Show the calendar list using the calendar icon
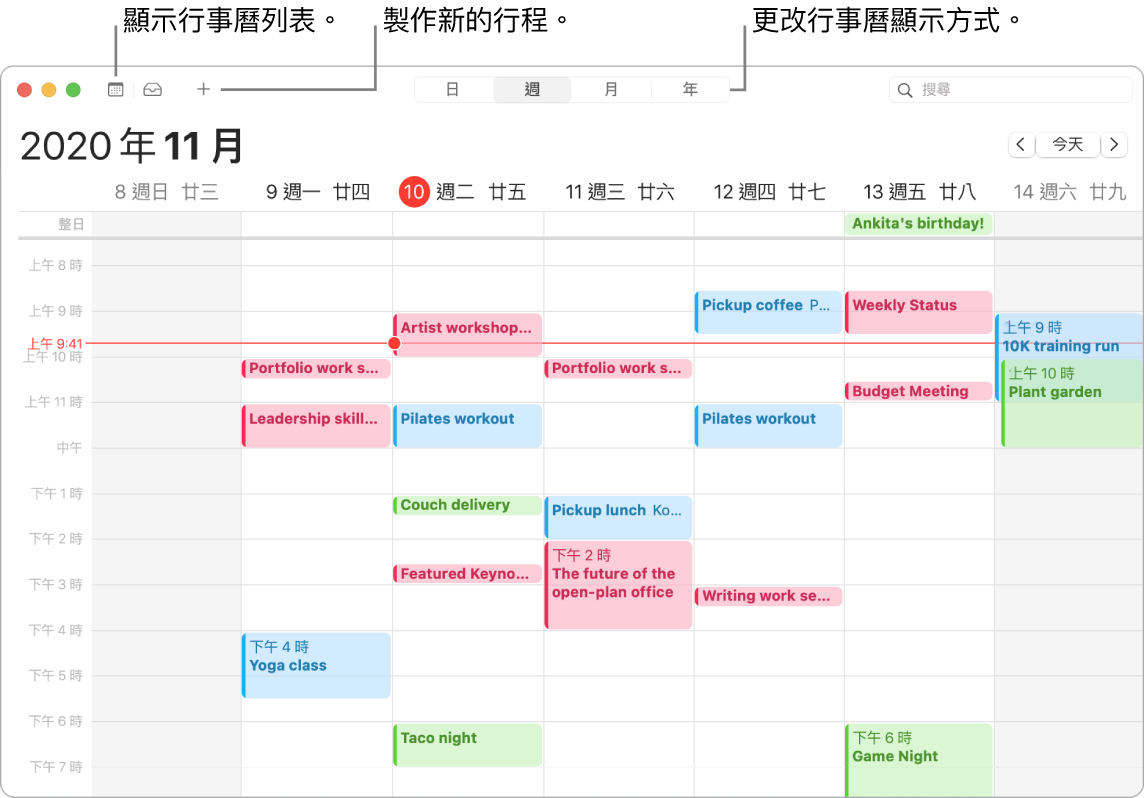The width and height of the screenshot is (1144, 798). (x=115, y=89)
